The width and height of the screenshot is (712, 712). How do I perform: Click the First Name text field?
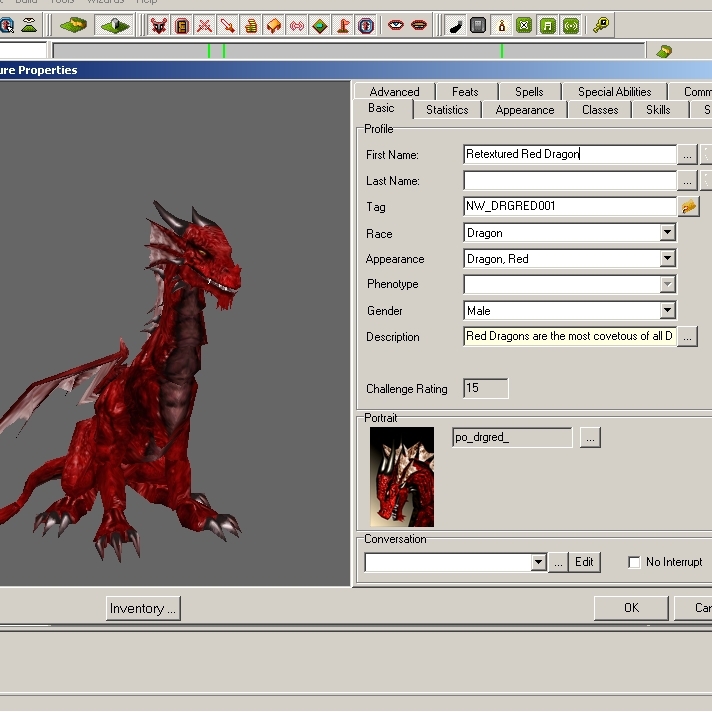(570, 155)
